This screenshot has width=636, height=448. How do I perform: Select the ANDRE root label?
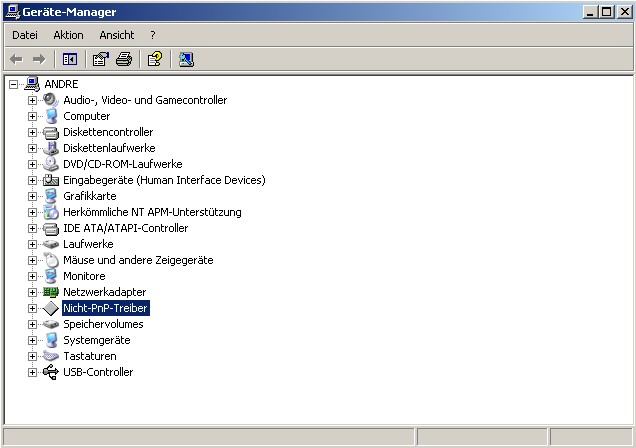(61, 84)
